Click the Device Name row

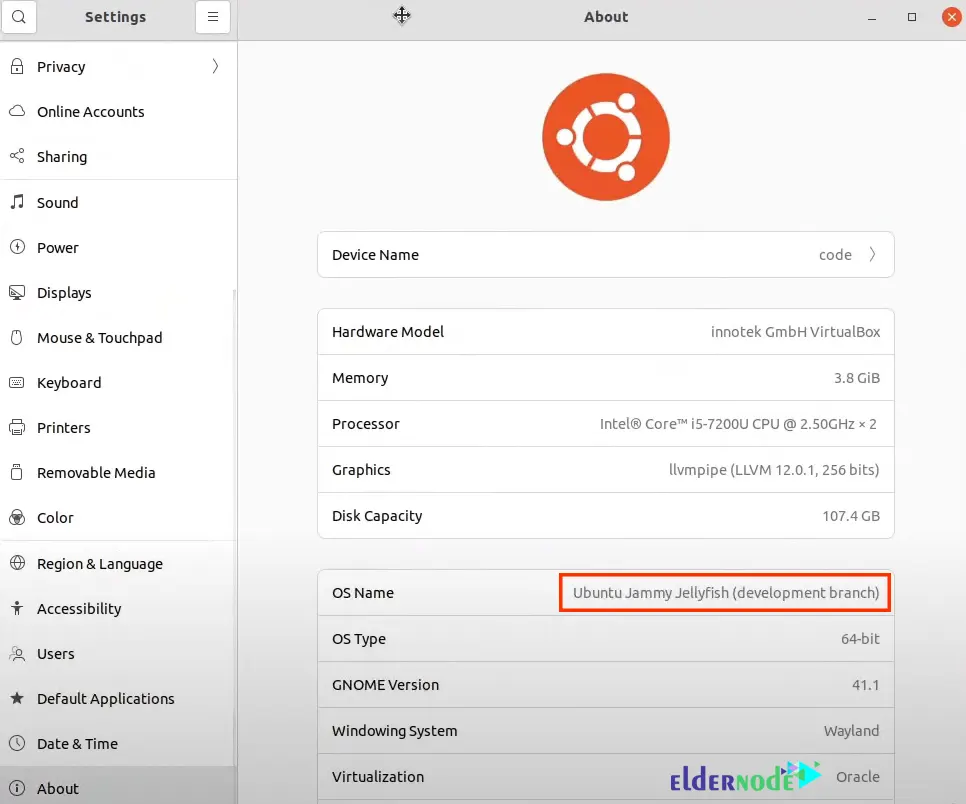click(x=605, y=255)
